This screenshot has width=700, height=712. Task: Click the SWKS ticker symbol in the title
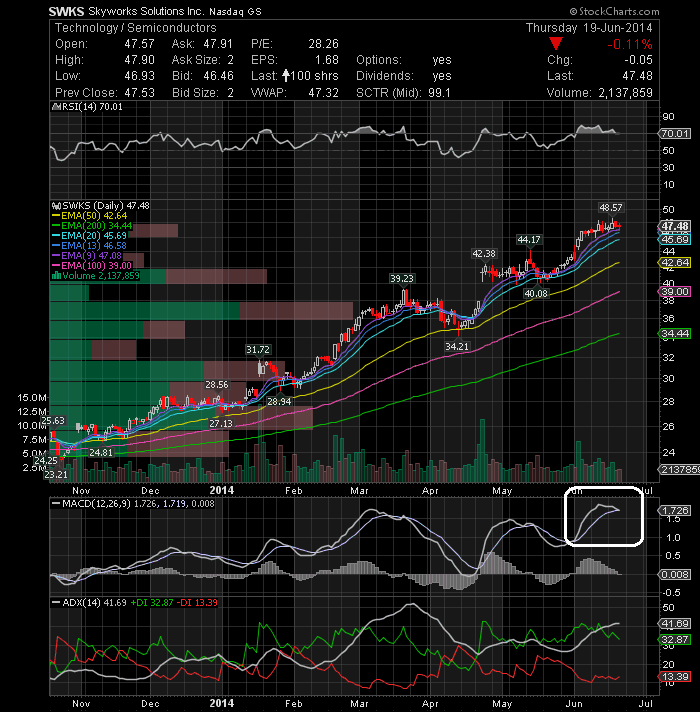click(66, 11)
